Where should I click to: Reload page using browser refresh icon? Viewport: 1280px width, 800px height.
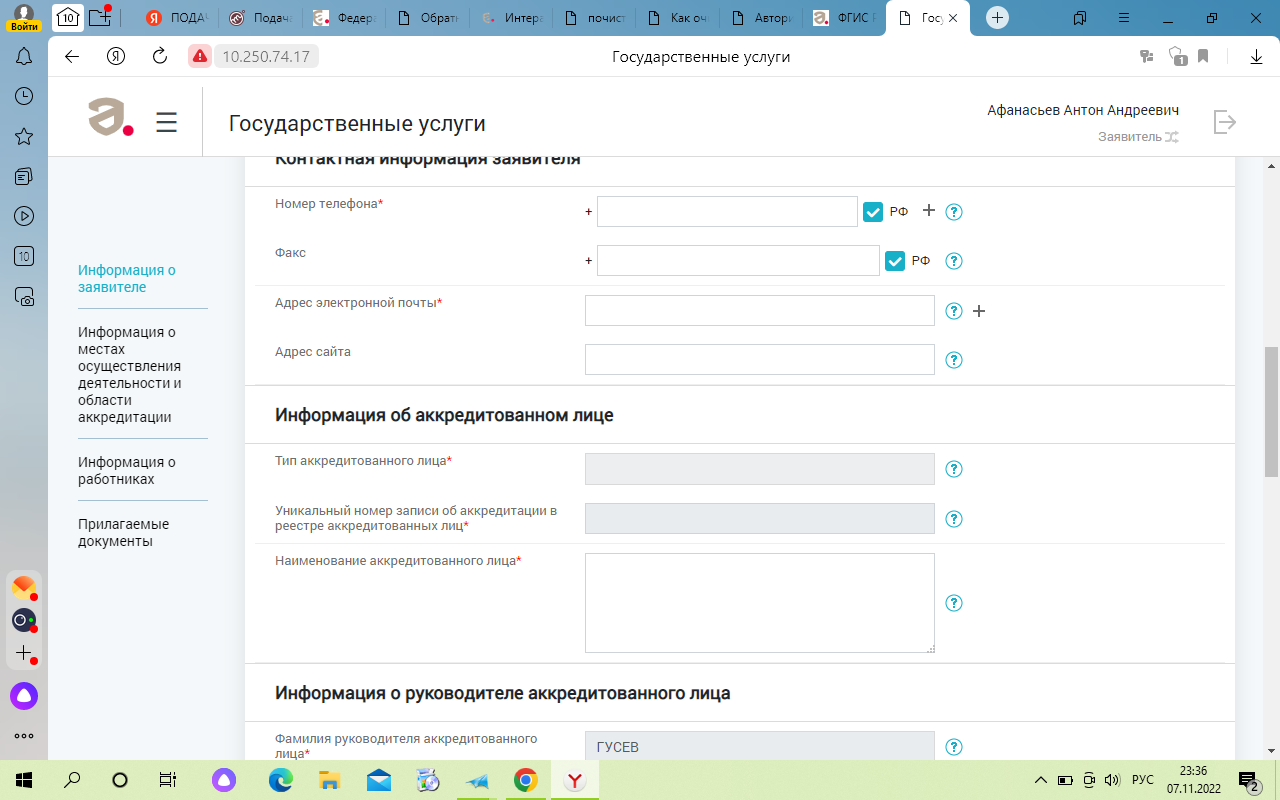[x=159, y=57]
